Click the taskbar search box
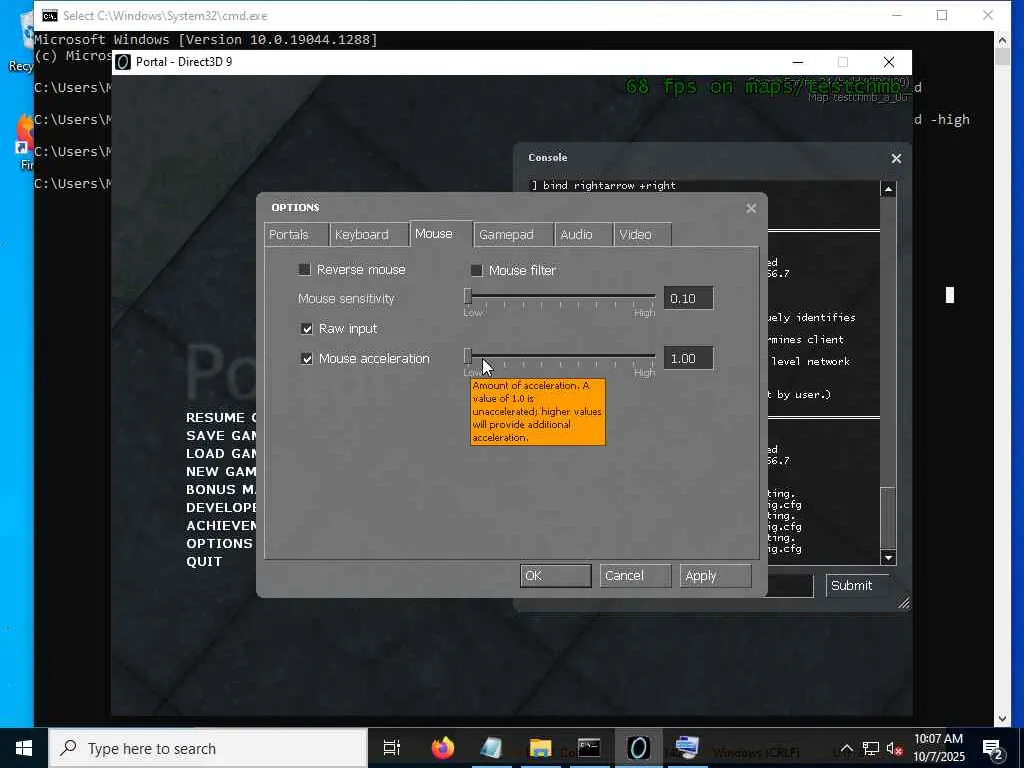 coord(208,748)
